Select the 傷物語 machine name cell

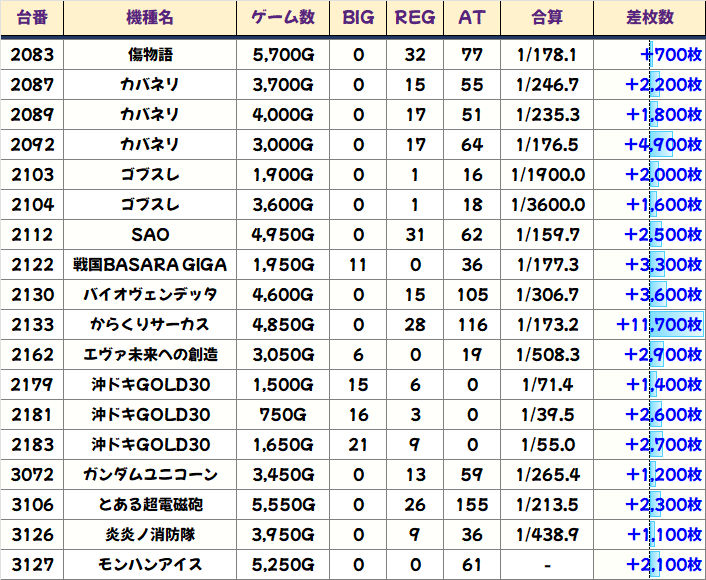coord(149,55)
